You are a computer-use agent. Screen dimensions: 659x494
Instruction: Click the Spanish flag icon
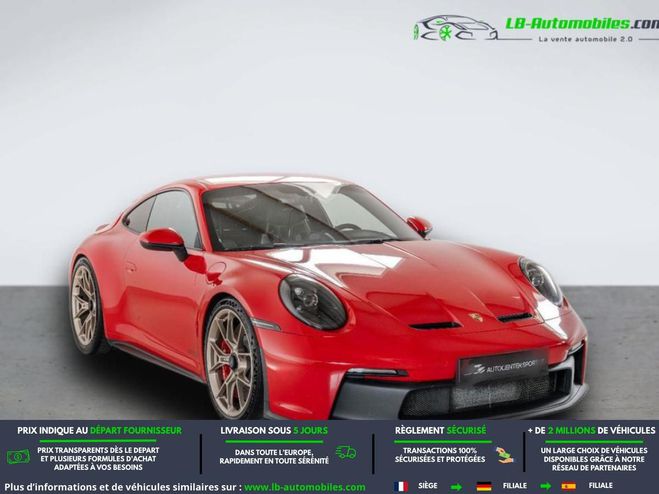click(x=568, y=486)
